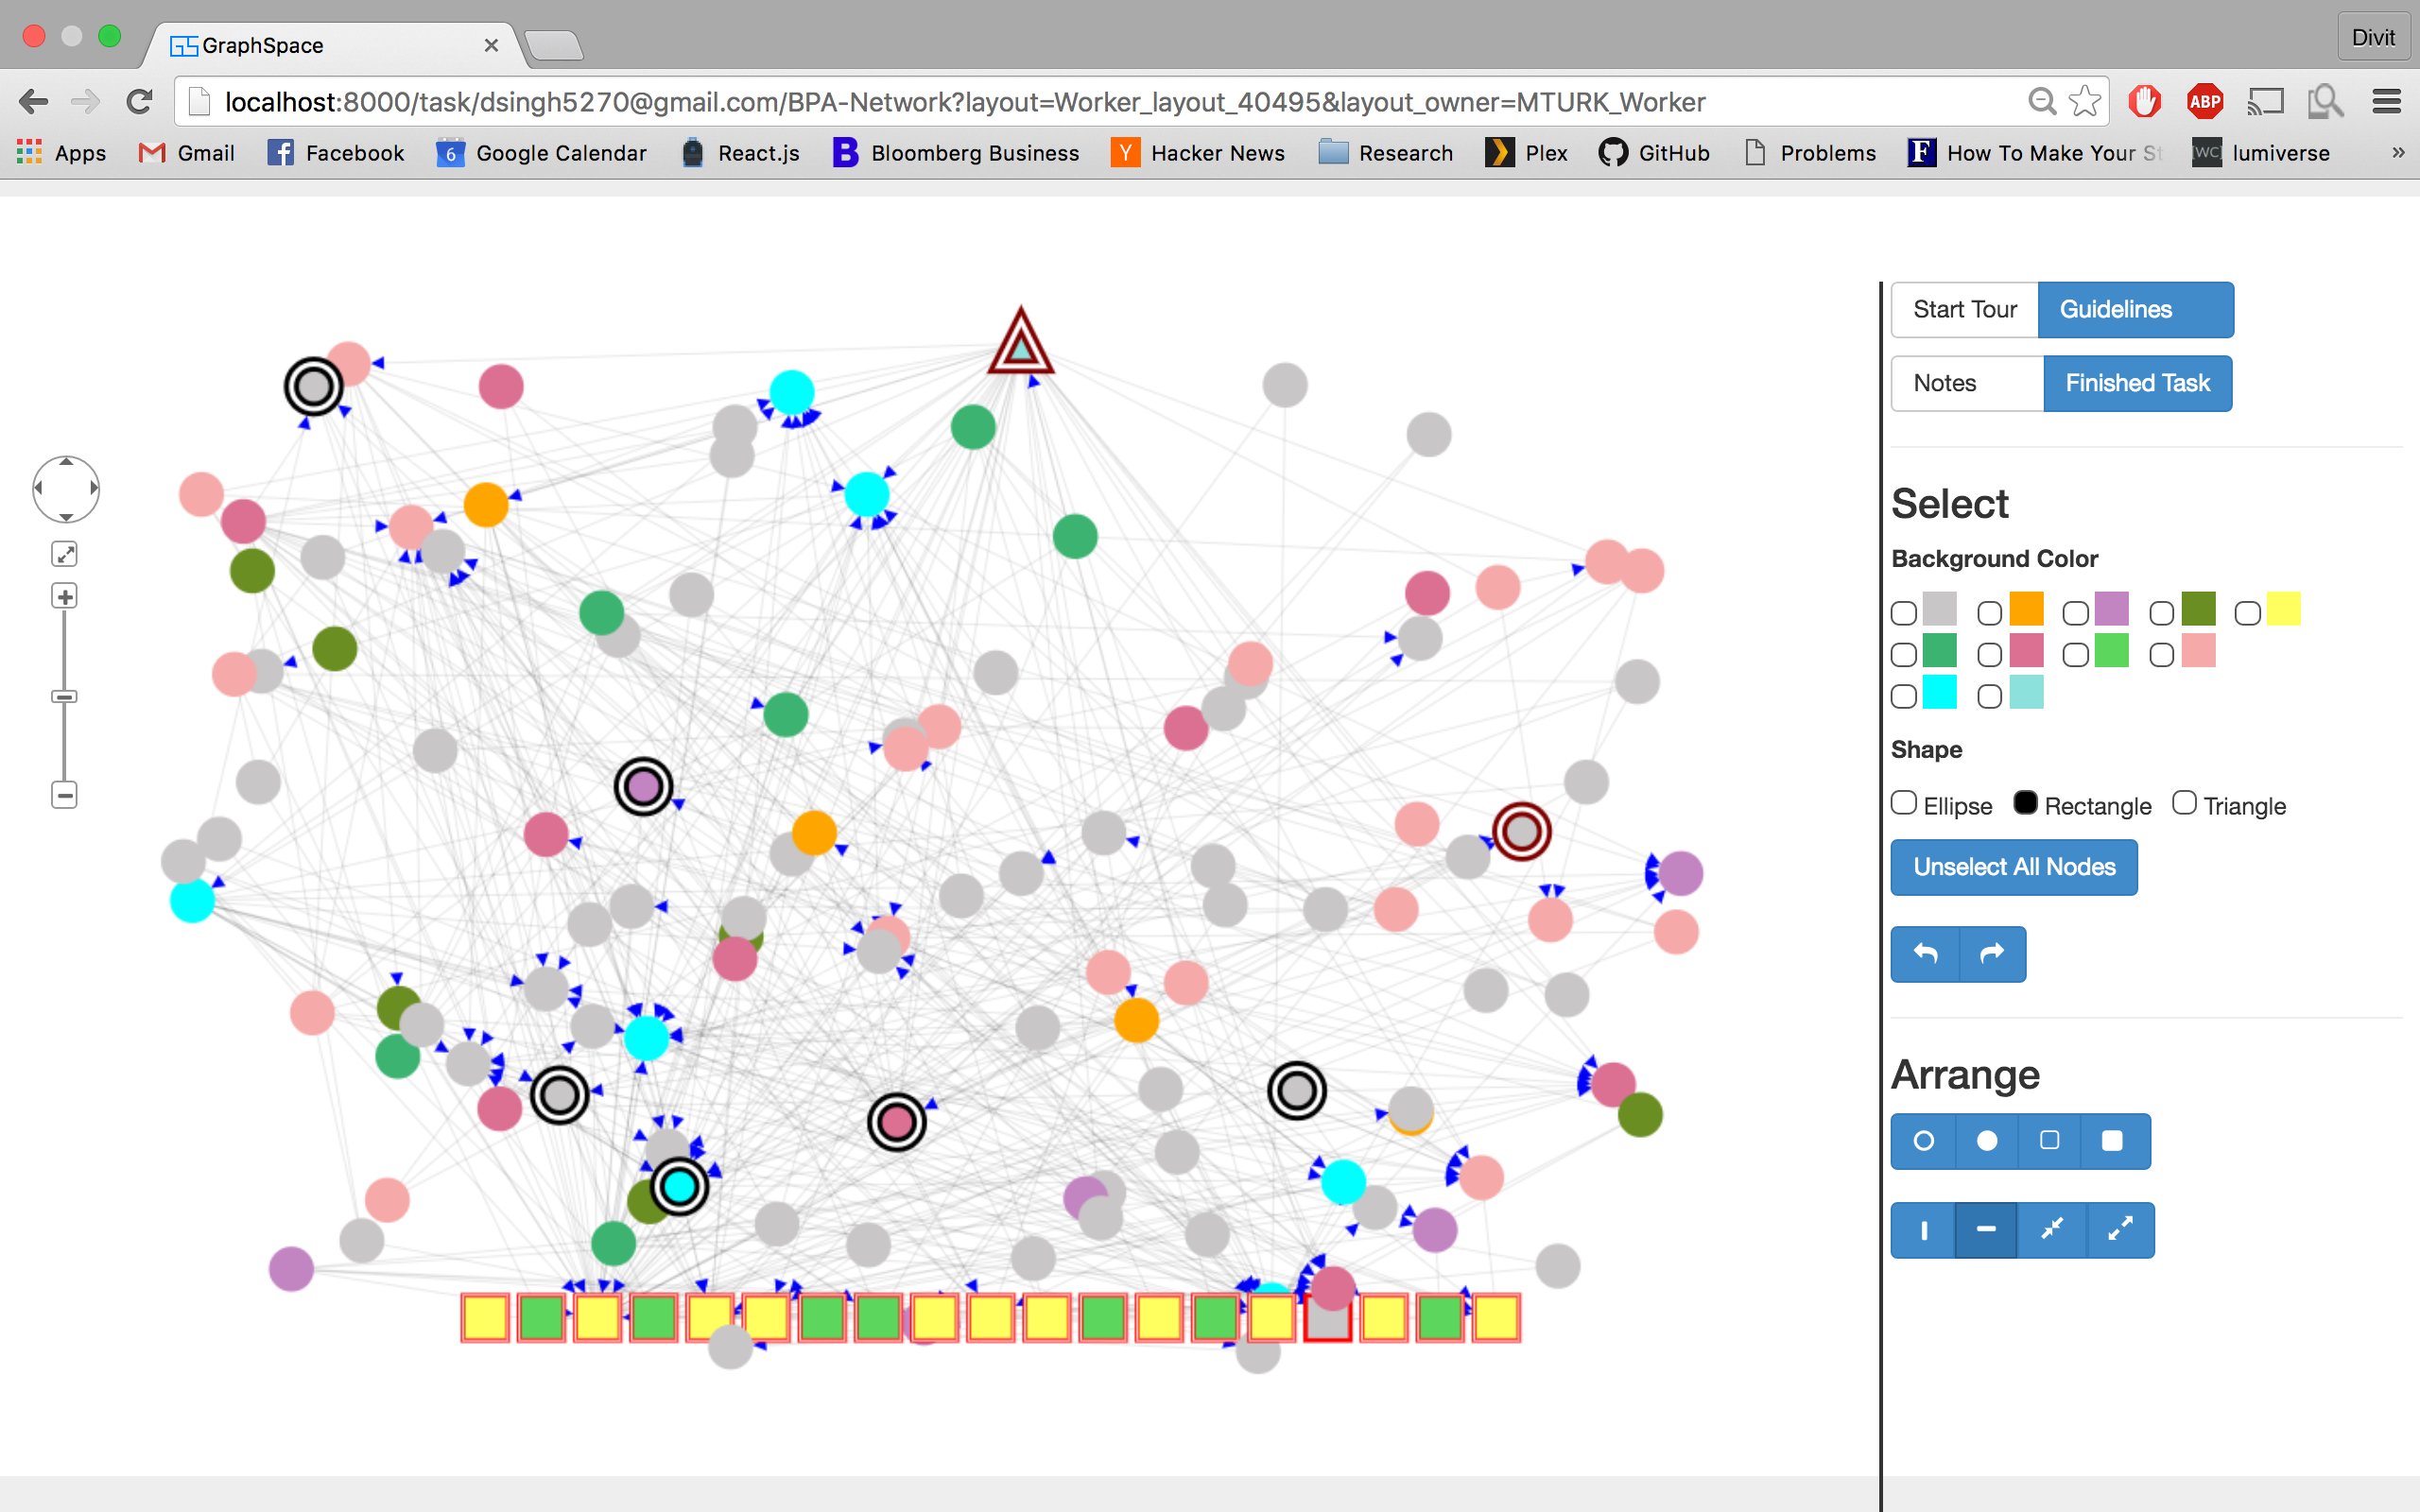
Task: Click the Finished Task button
Action: coord(2137,383)
